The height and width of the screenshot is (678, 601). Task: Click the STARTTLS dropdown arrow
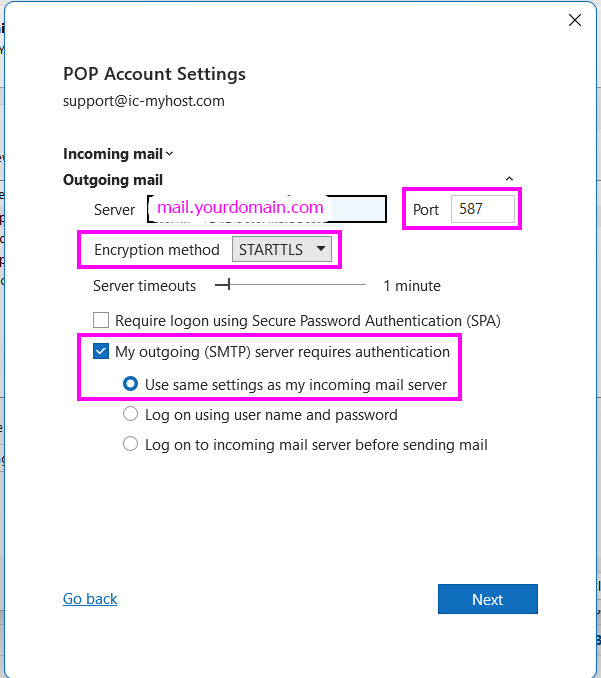pyautogui.click(x=320, y=250)
